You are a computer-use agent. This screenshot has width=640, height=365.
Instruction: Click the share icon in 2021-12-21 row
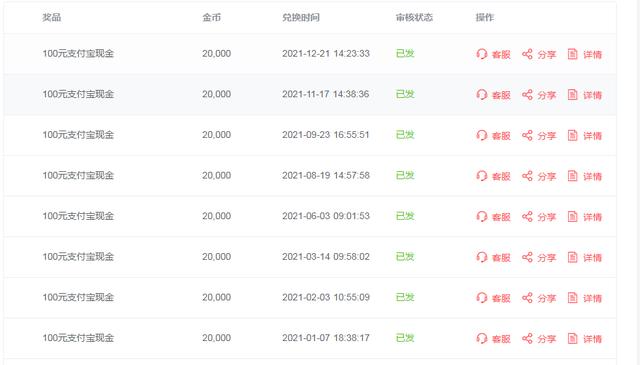coord(527,54)
